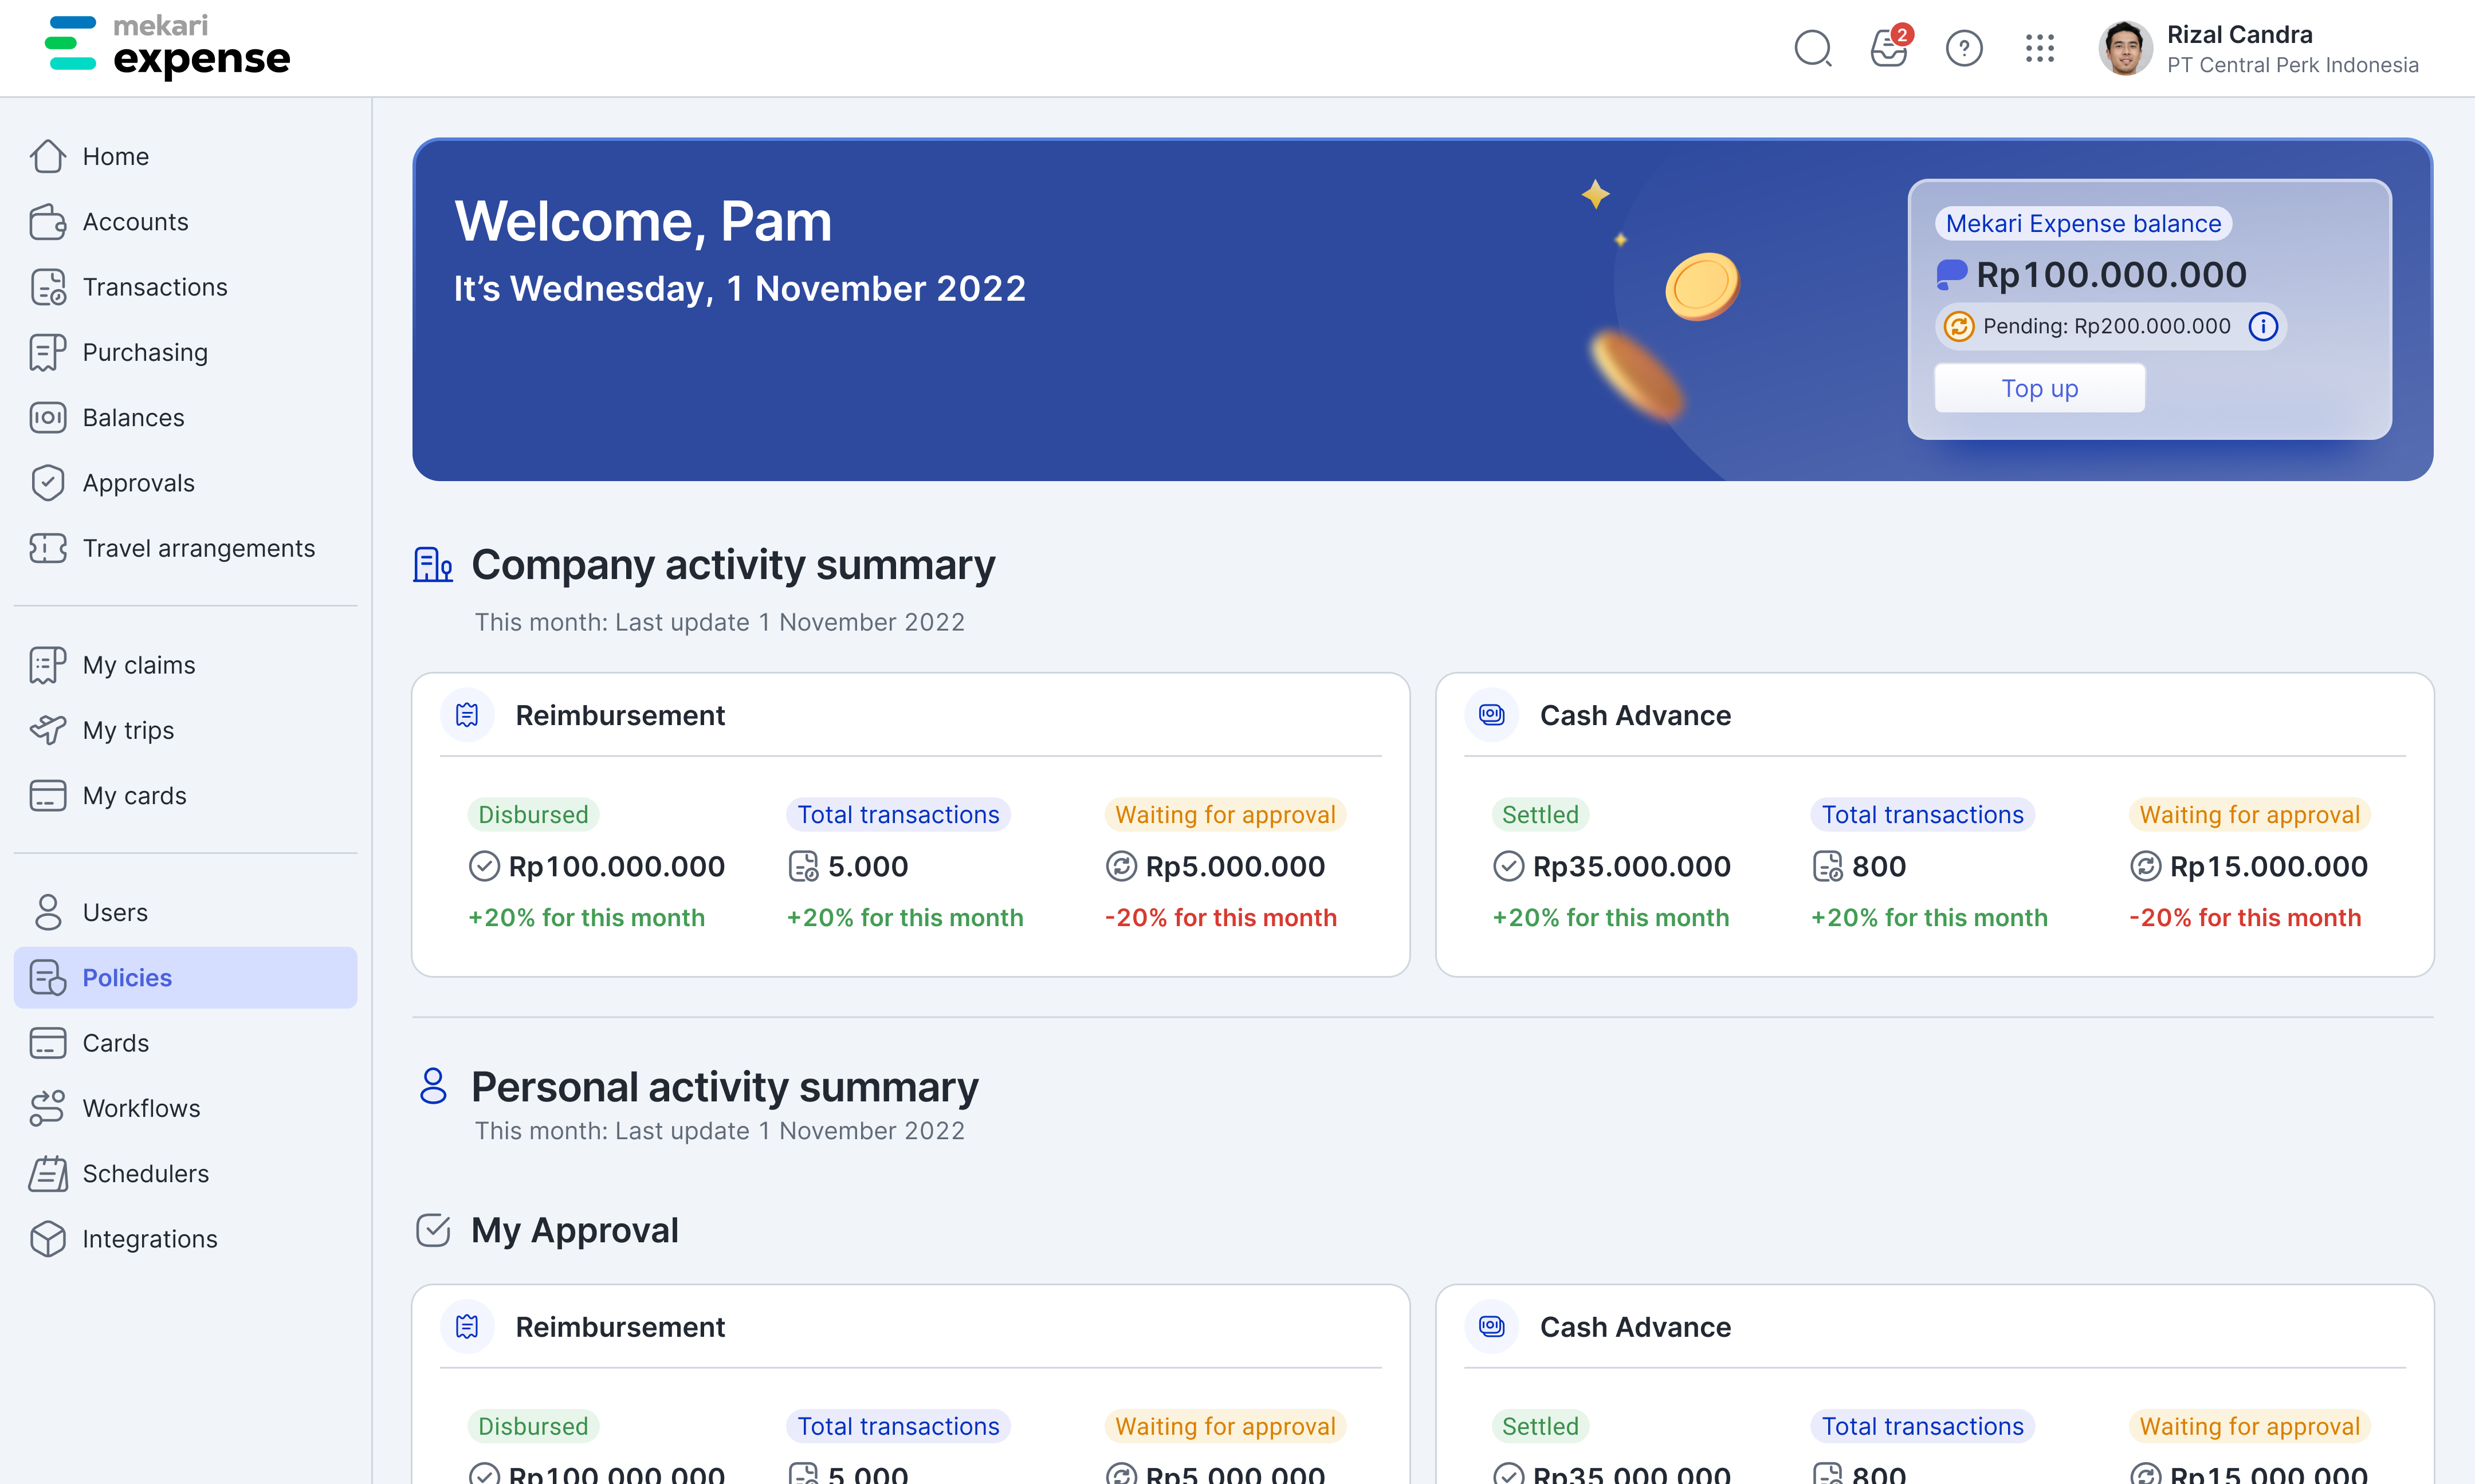Image resolution: width=2475 pixels, height=1484 pixels.
Task: Open the apps grid launcher icon
Action: pyautogui.click(x=2040, y=48)
